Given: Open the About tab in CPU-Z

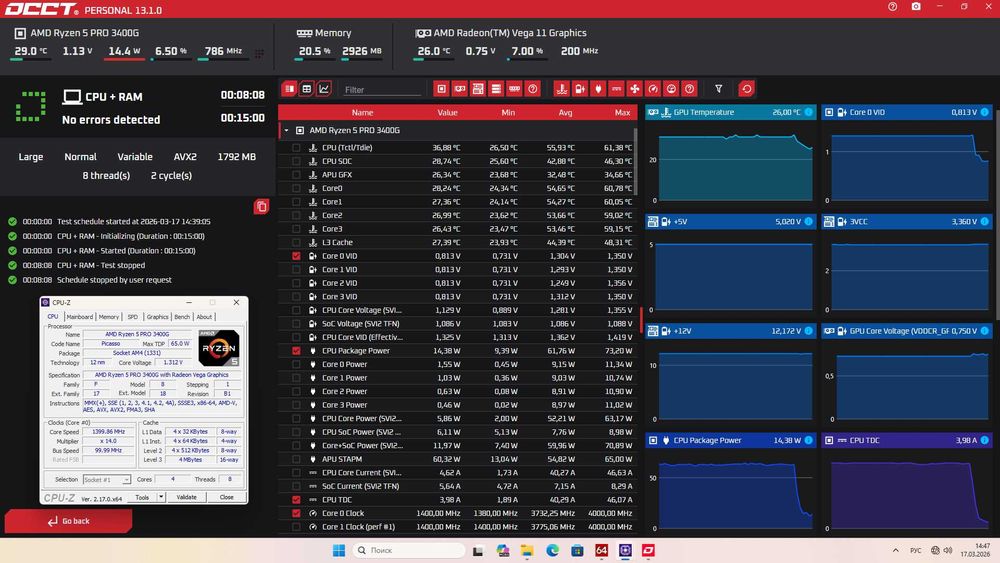Looking at the screenshot, I should (204, 317).
